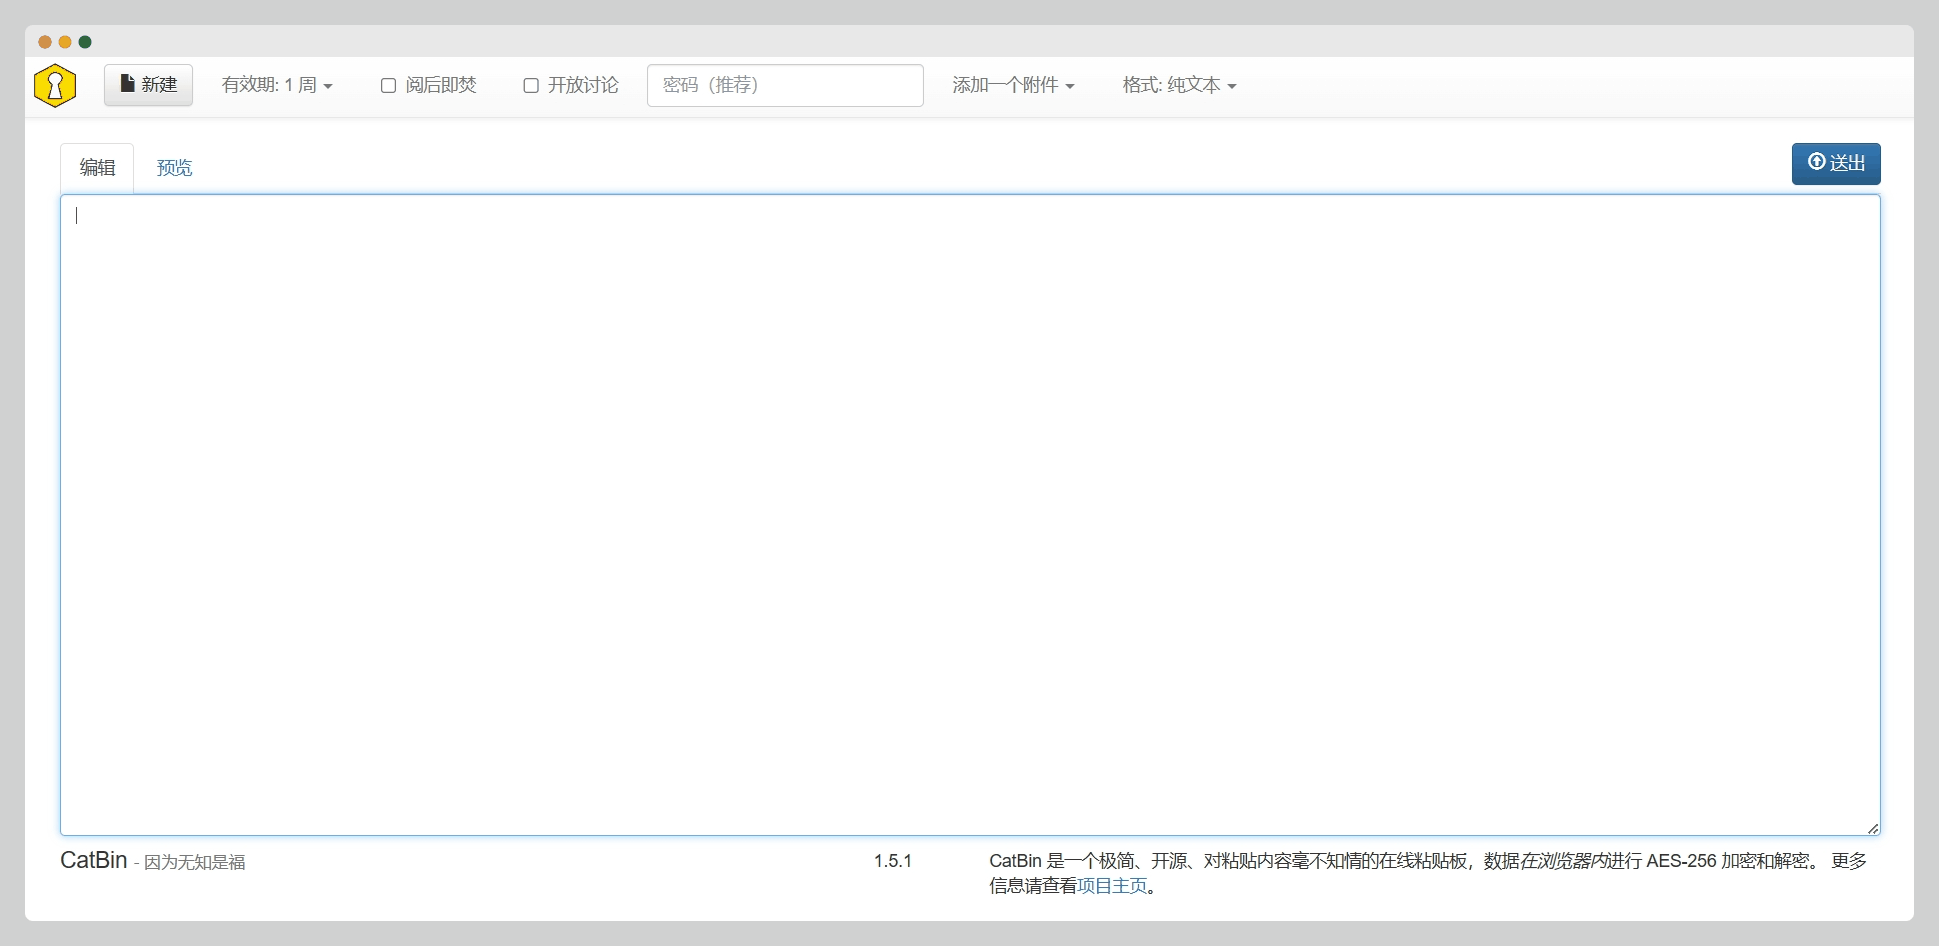1939x946 pixels.
Task: Click the document icon on 新建 button
Action: point(127,84)
